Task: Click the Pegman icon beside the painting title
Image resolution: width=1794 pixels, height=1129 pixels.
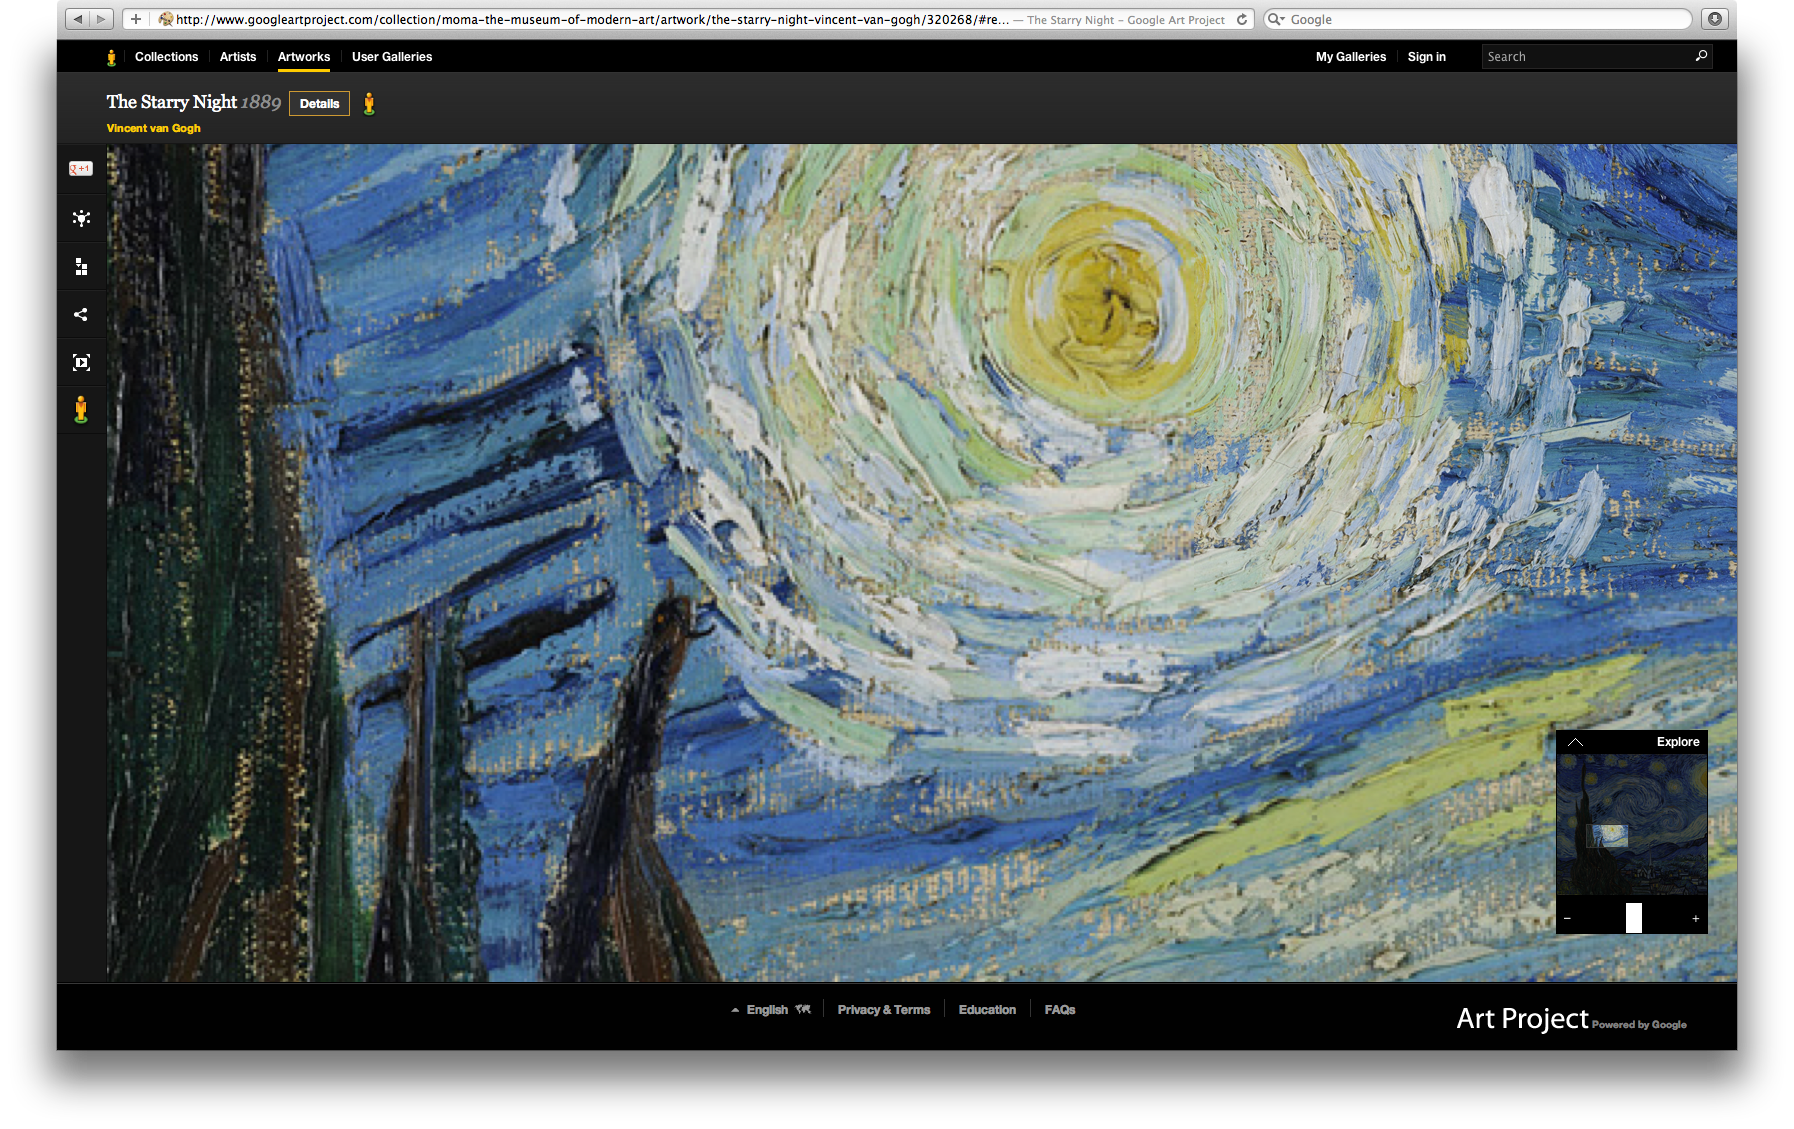Action: tap(370, 103)
